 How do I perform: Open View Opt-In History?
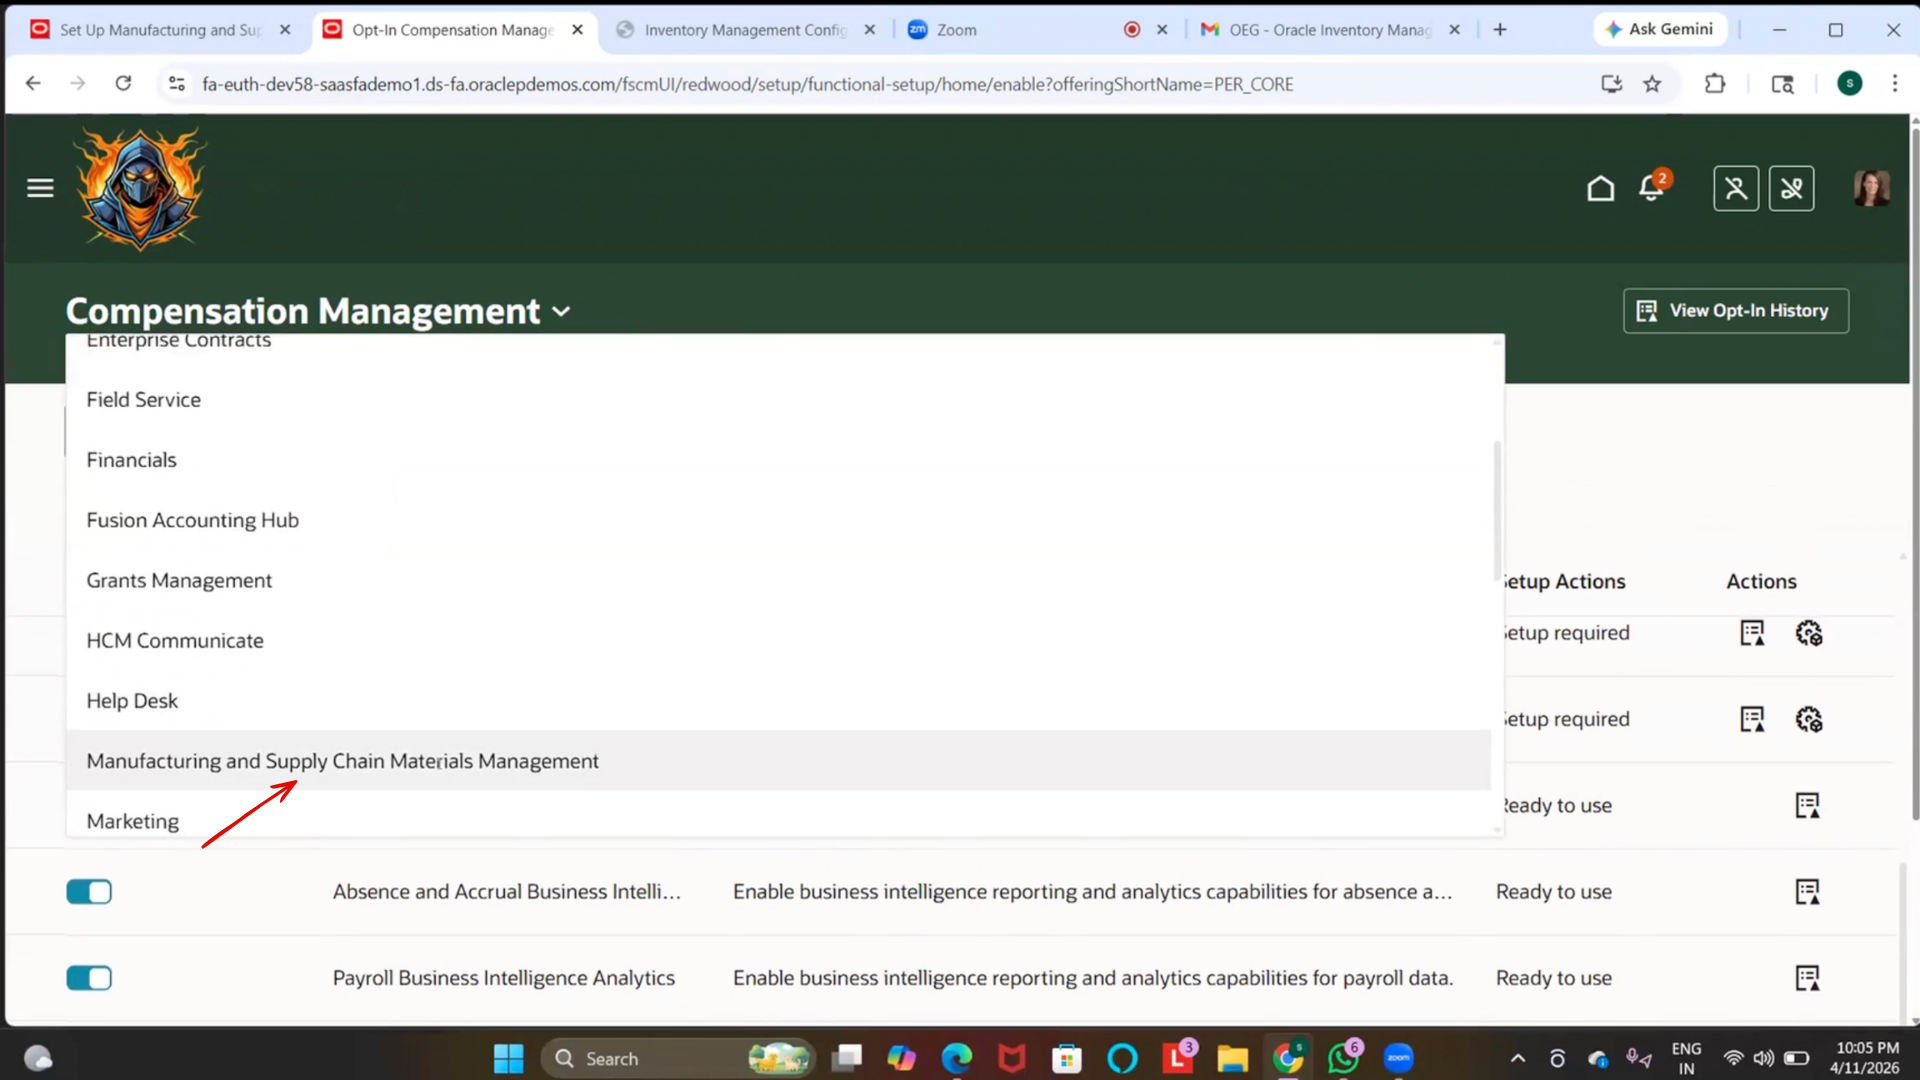point(1736,311)
